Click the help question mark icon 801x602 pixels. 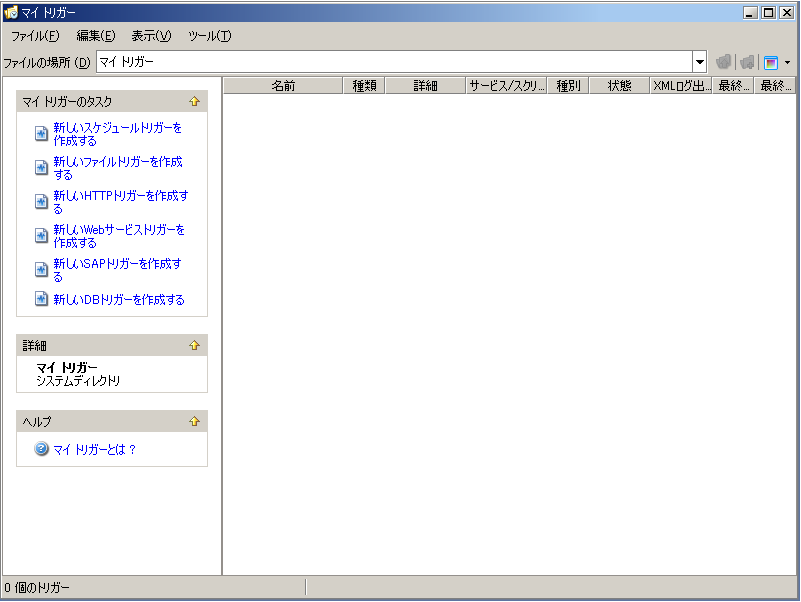42,449
